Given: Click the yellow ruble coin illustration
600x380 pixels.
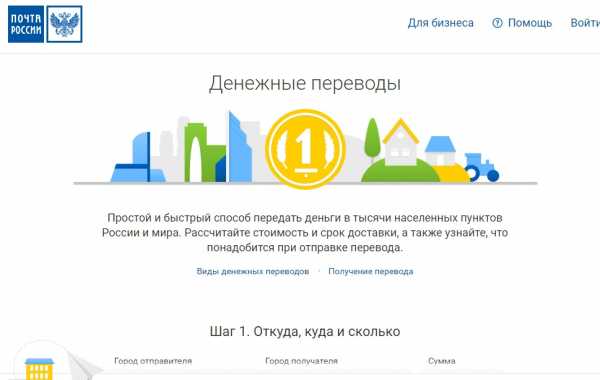Looking at the screenshot, I should tap(305, 148).
